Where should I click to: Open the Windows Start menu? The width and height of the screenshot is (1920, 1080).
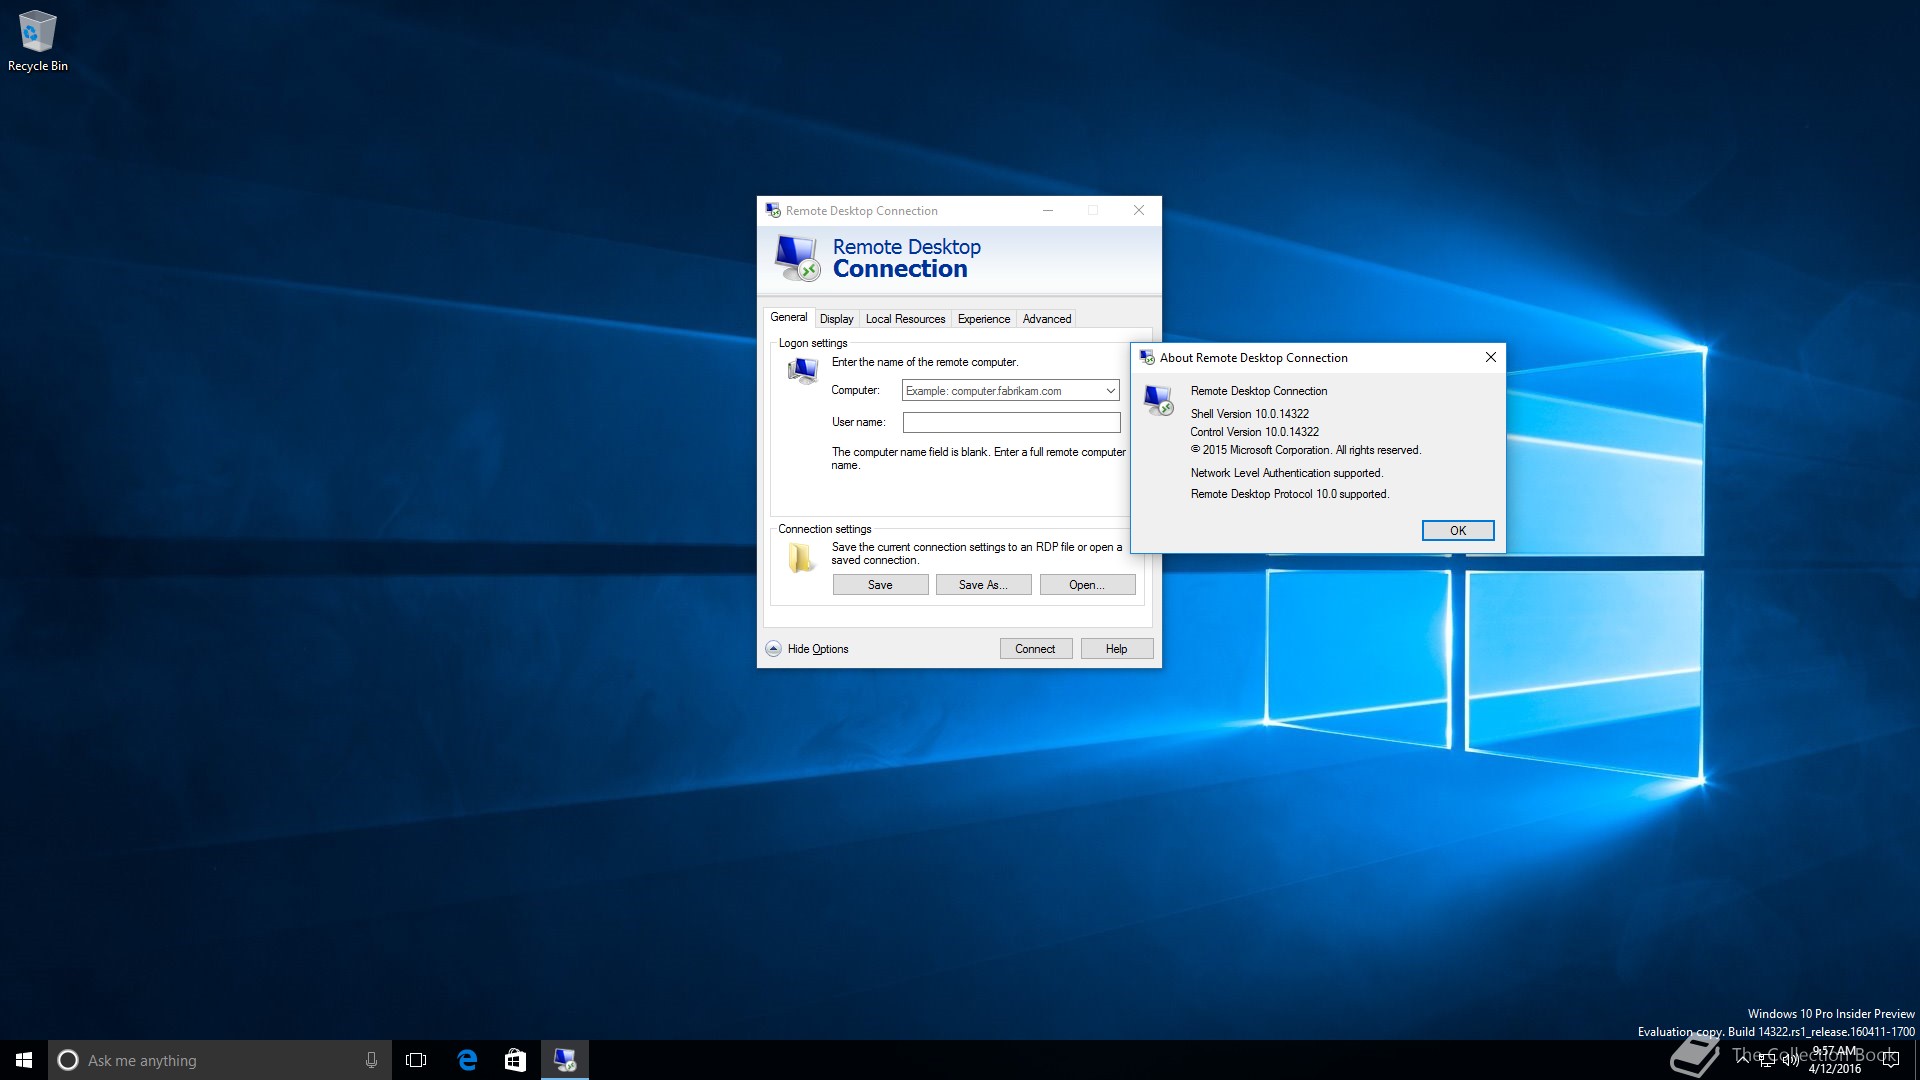24,1060
